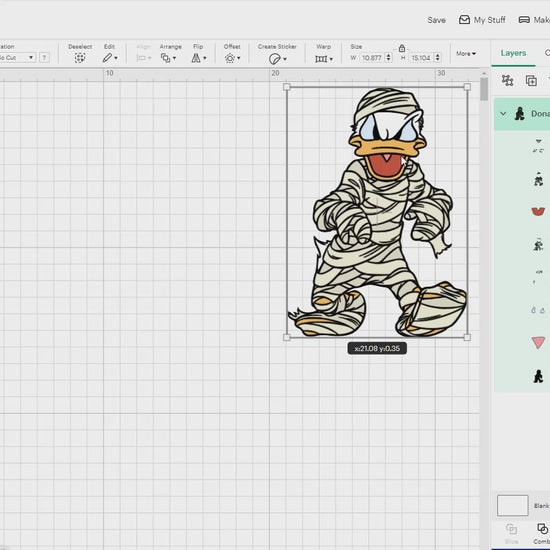Collapse the Donald layer group
Image resolution: width=550 pixels, height=550 pixels.
click(x=503, y=114)
